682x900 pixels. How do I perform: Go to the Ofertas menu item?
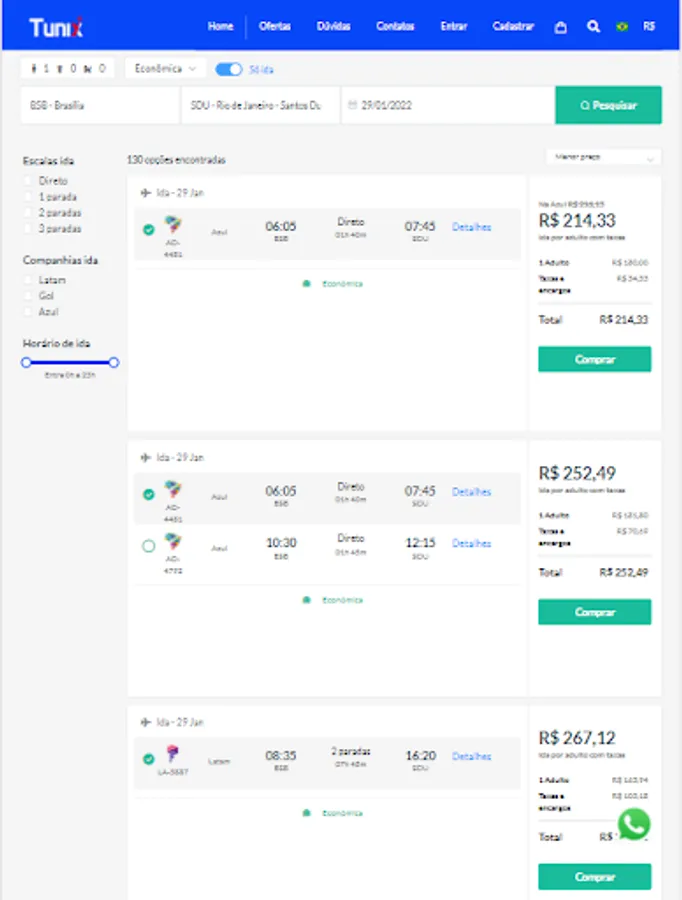pos(275,27)
